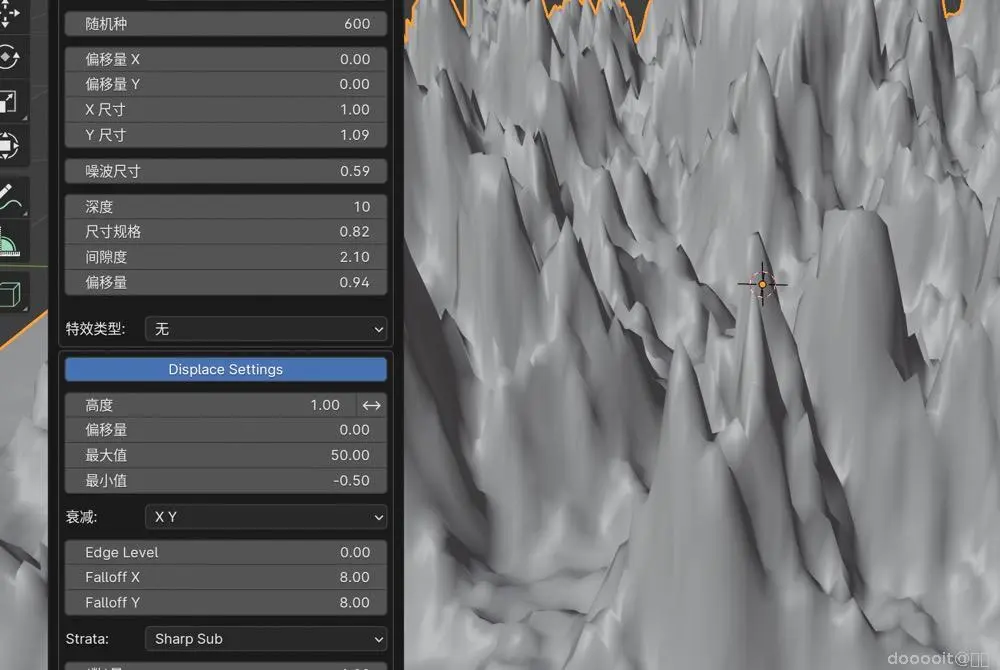Click the 深度 field showing 10

(x=226, y=207)
